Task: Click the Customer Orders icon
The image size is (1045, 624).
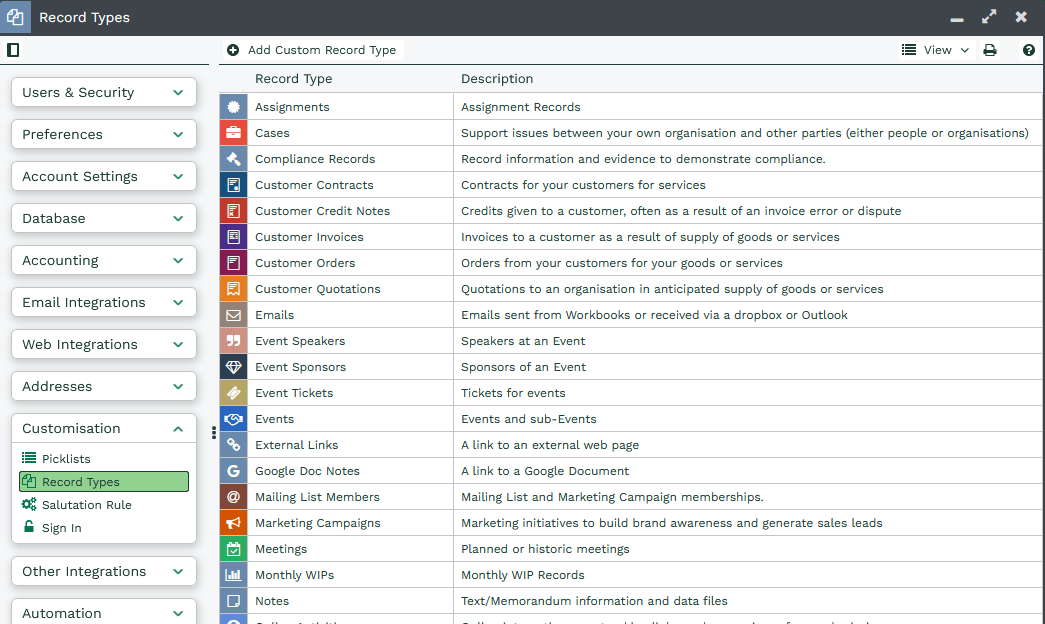Action: point(233,263)
